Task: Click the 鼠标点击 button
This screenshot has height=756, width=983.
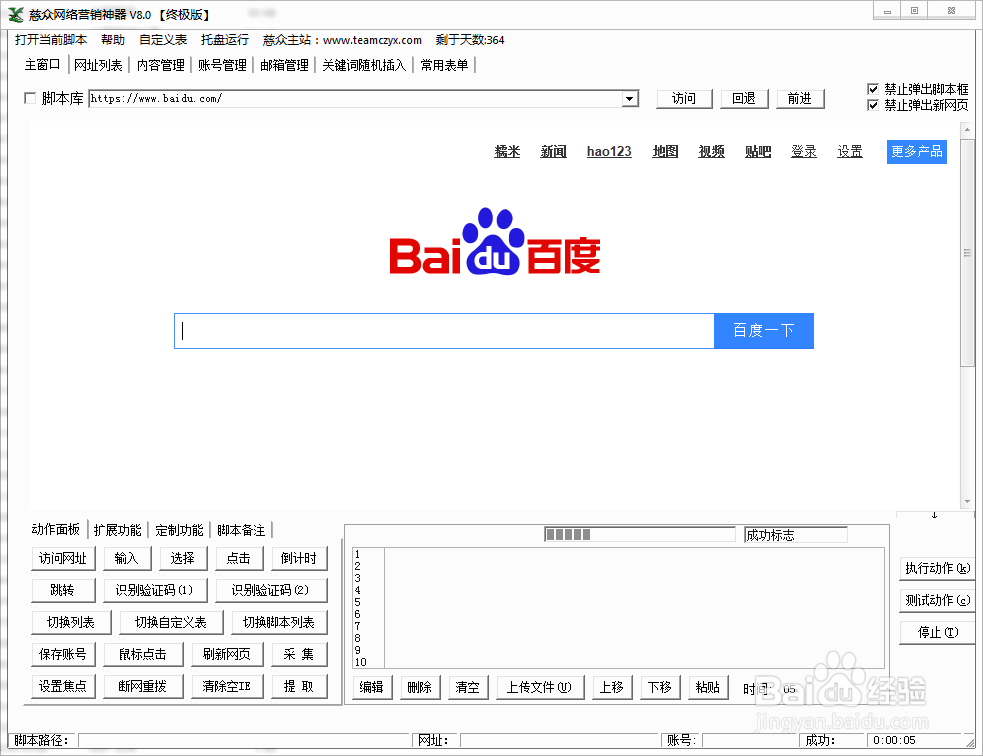Action: [143, 654]
